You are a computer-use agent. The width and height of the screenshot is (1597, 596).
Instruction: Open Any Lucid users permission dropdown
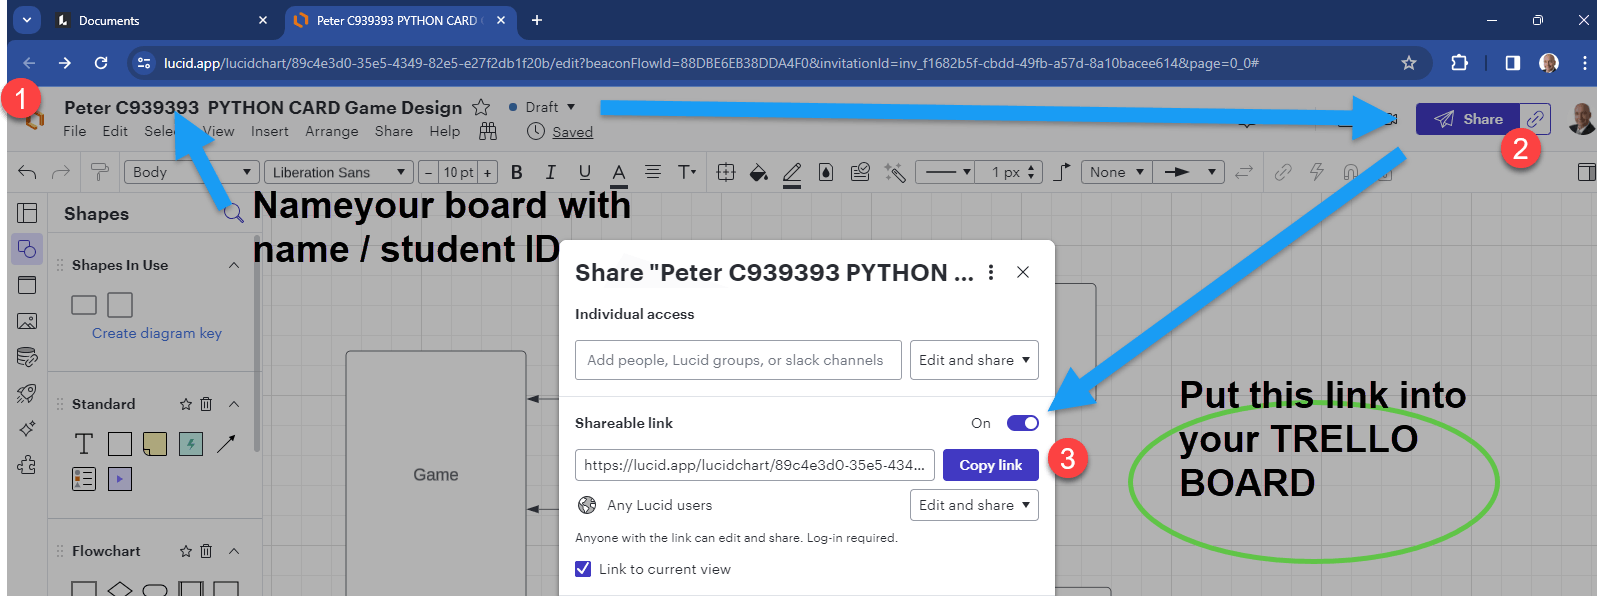click(974, 505)
